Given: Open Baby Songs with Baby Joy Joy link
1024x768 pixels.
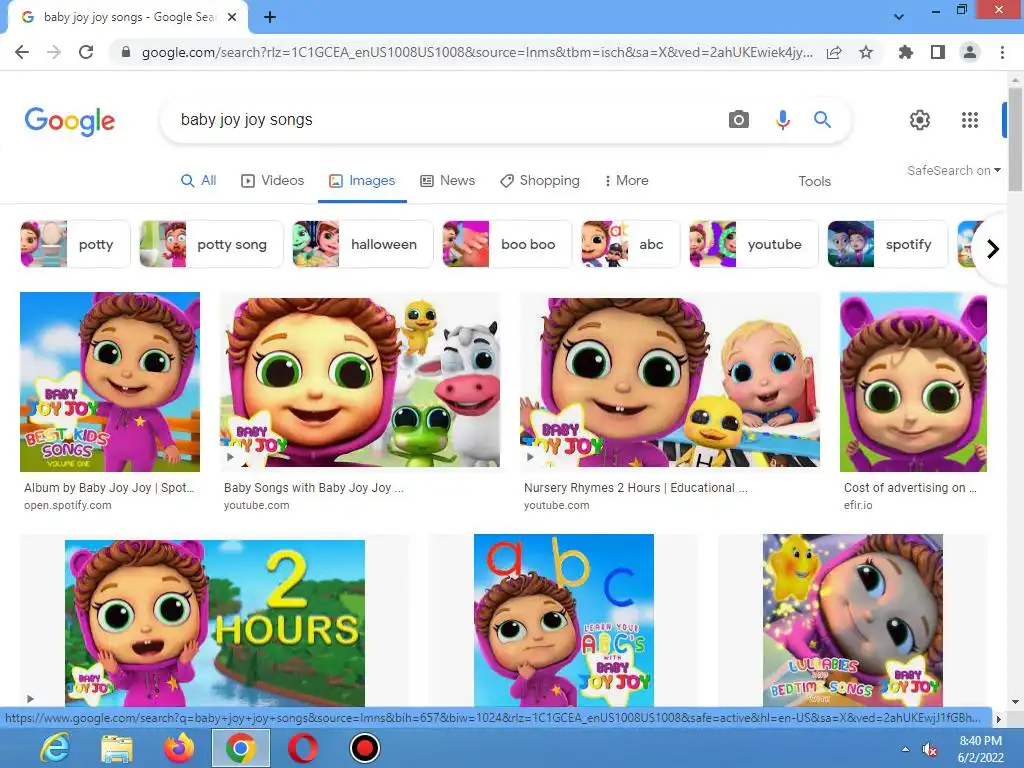Looking at the screenshot, I should [x=313, y=488].
